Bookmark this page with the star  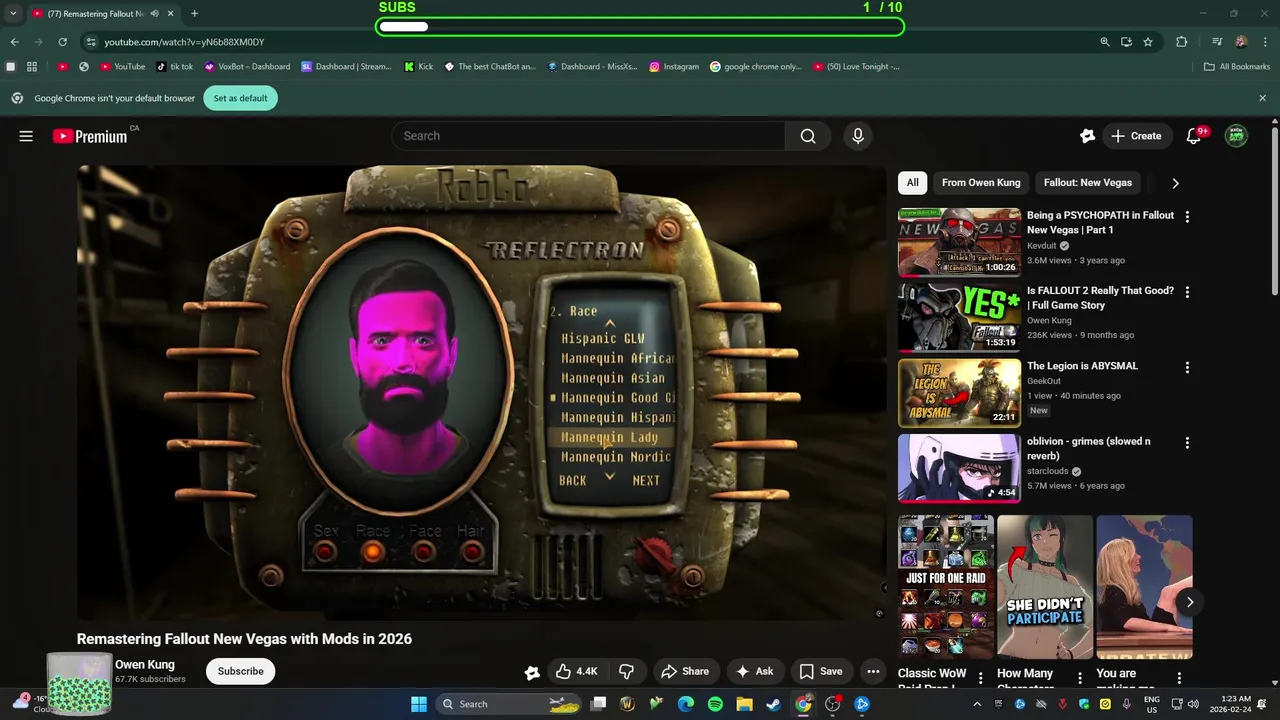[1148, 42]
